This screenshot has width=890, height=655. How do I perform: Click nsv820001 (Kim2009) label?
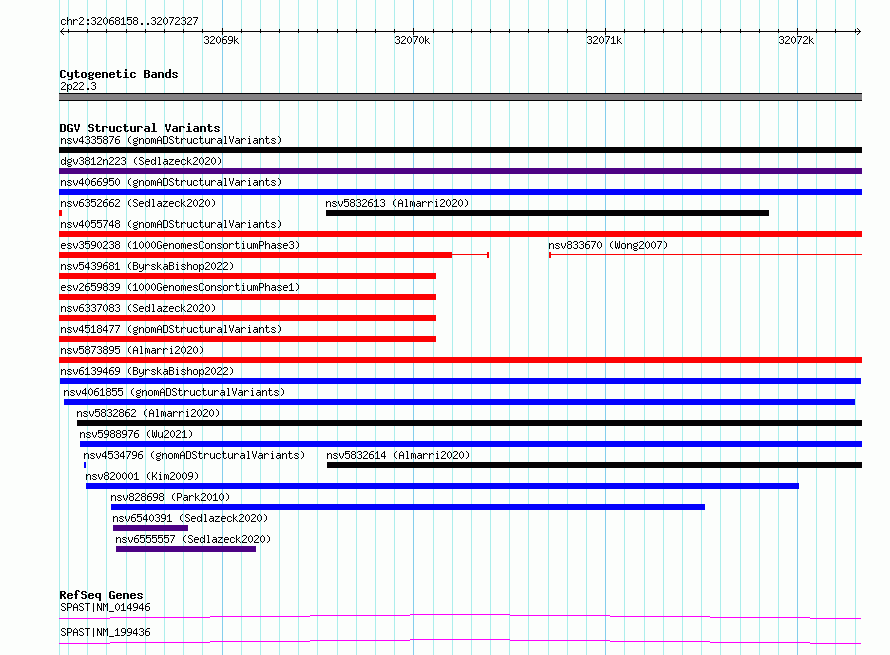(x=142, y=476)
